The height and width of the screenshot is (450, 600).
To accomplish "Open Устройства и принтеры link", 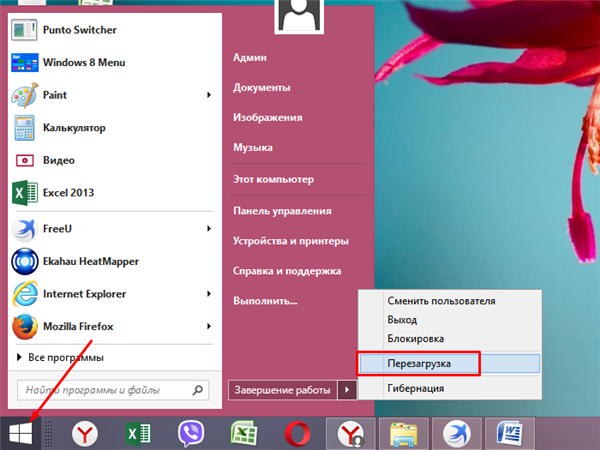I will (291, 241).
